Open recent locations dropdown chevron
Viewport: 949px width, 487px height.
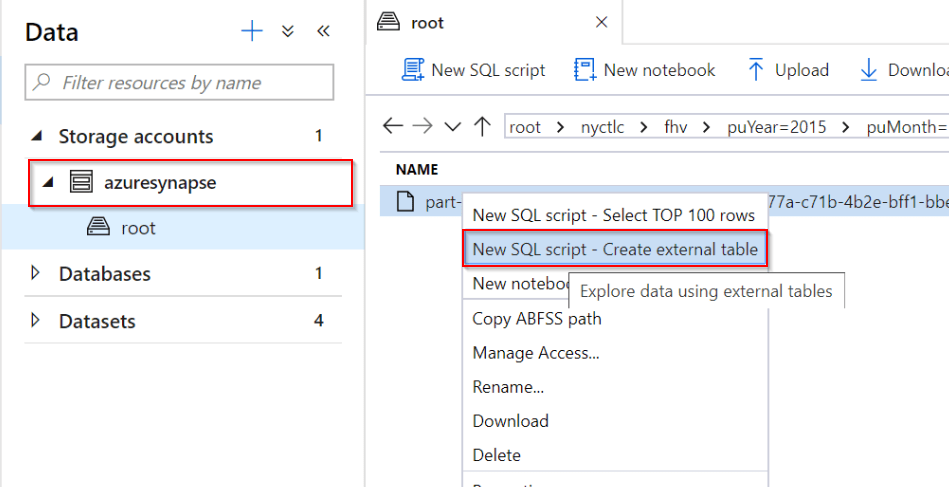point(452,126)
